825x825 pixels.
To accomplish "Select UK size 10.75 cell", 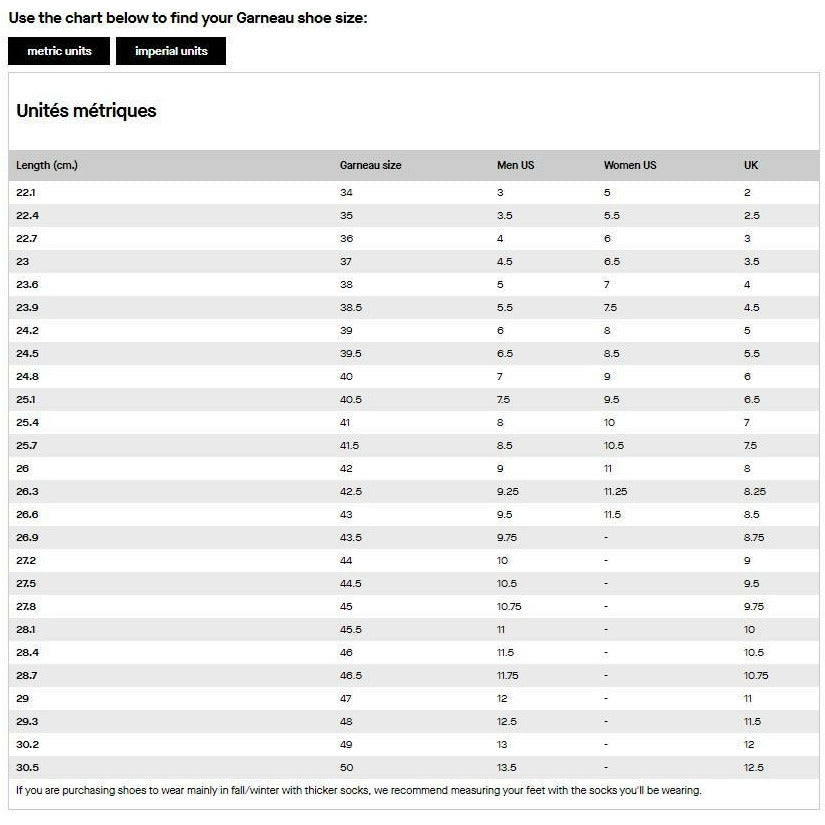I will pos(756,675).
